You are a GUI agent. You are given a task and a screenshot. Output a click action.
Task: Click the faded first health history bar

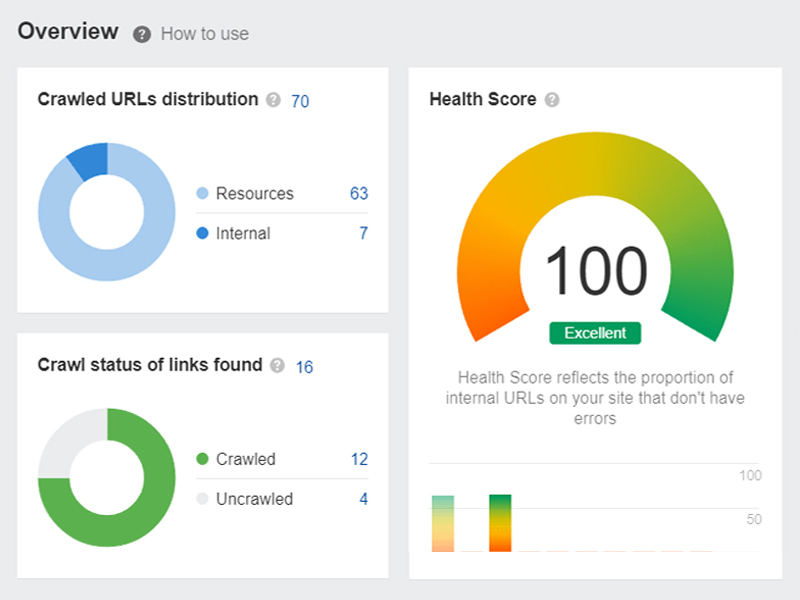pos(443,523)
